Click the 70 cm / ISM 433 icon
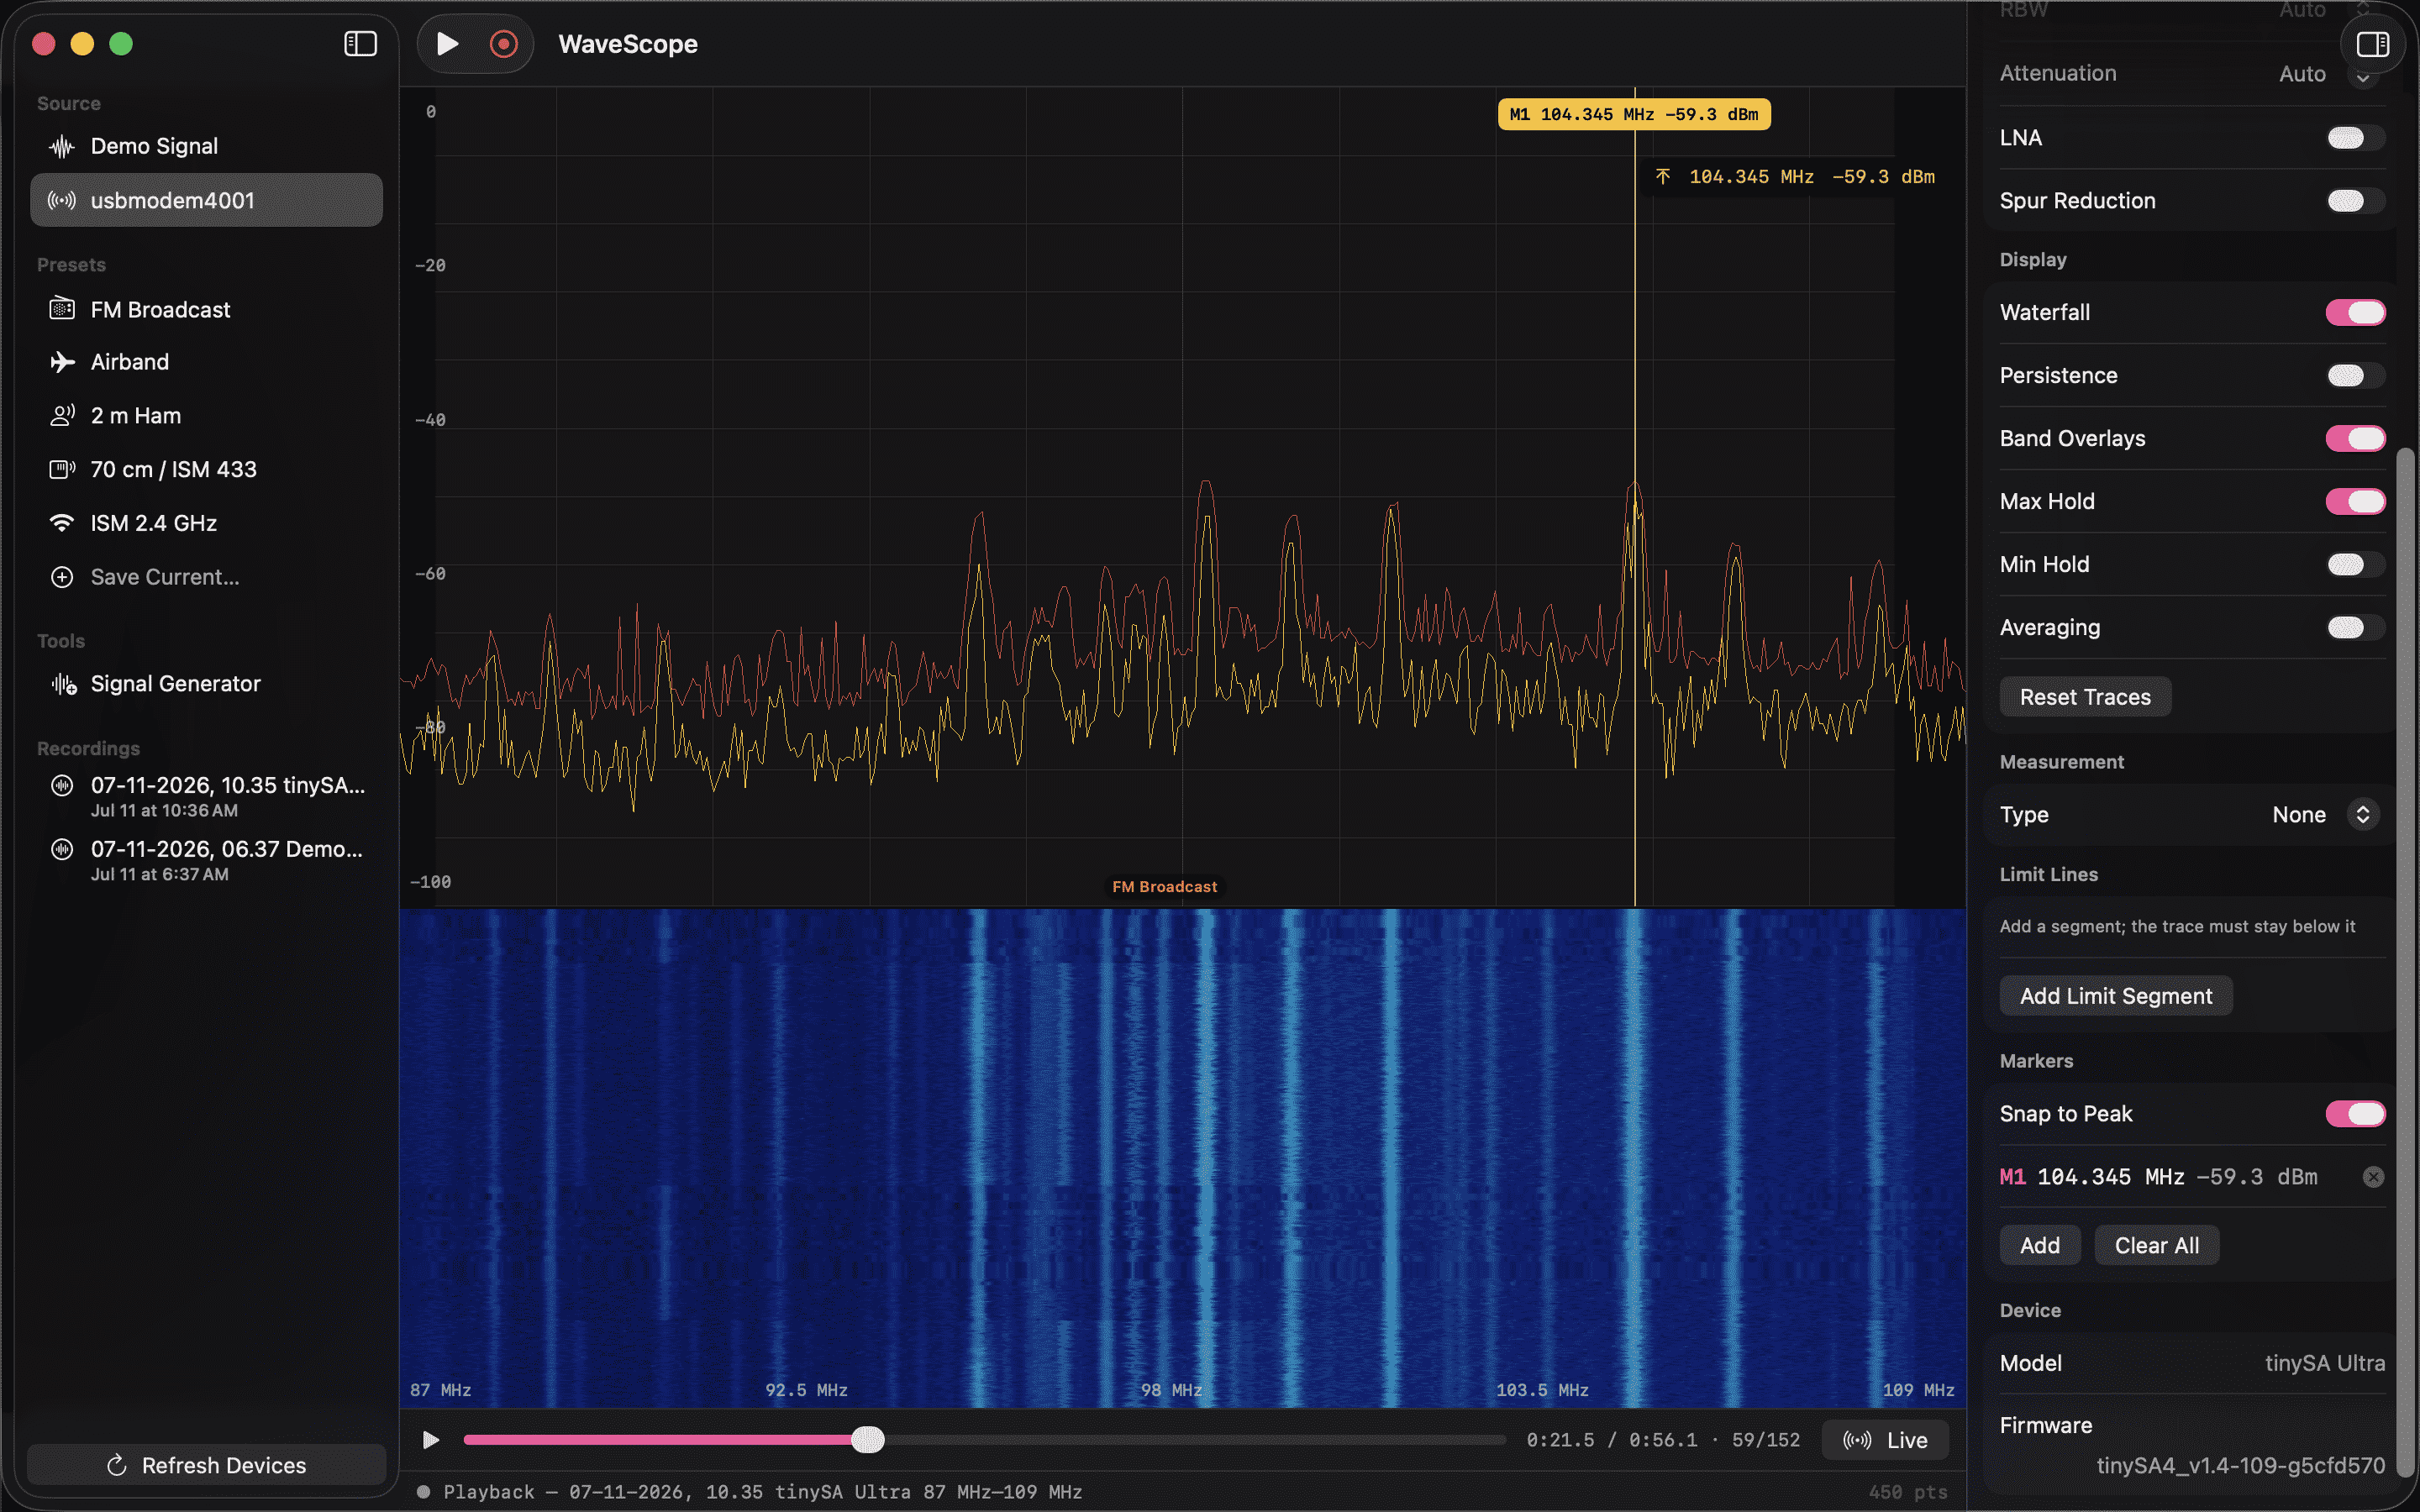Image resolution: width=2420 pixels, height=1512 pixels. tap(62, 469)
